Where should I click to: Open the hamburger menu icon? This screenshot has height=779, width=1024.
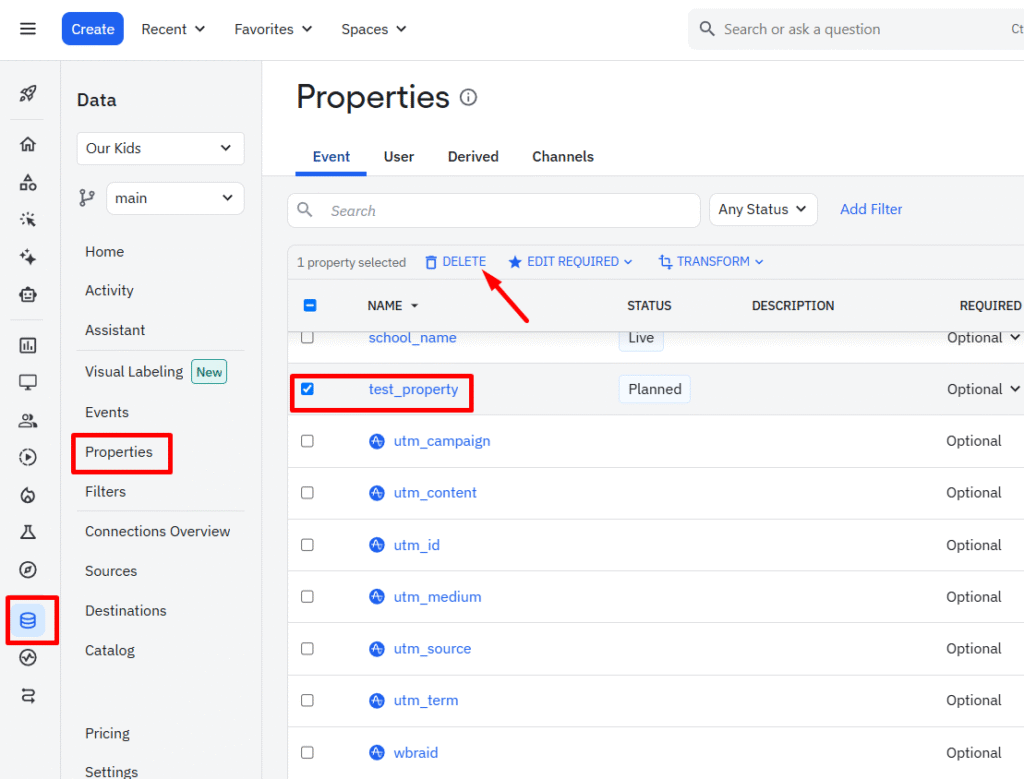(x=28, y=29)
